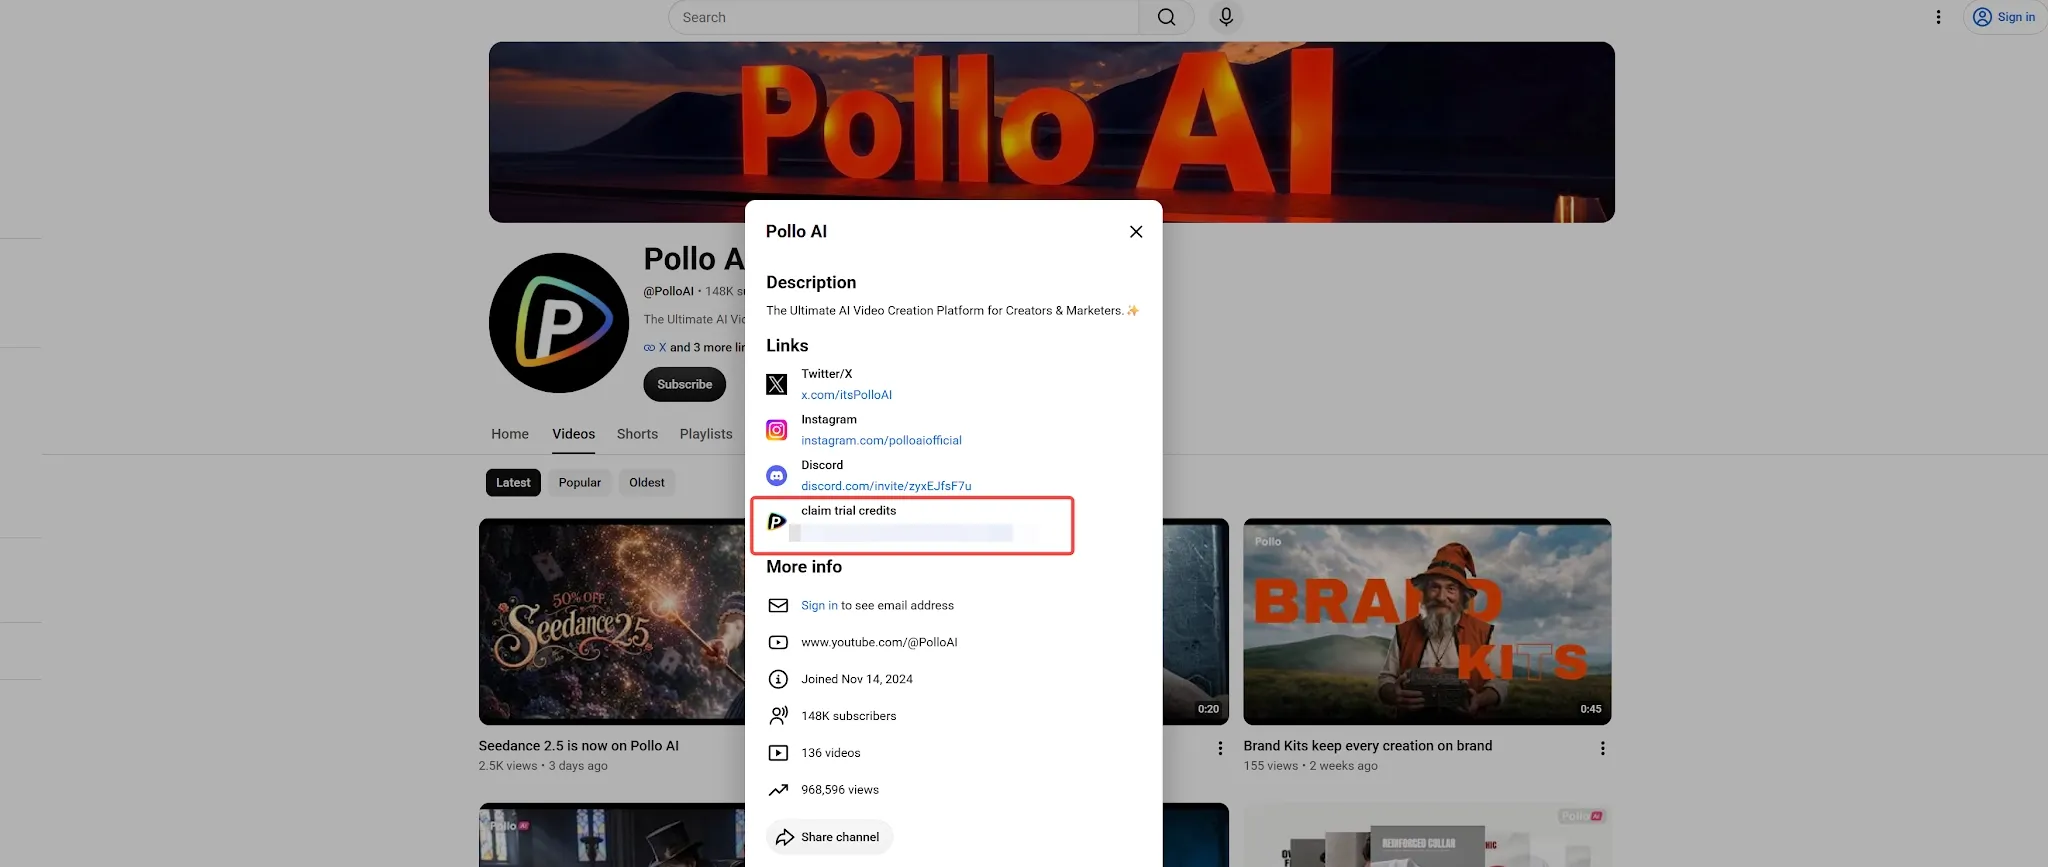Screen dimensions: 2048x867
Task: Open the Discord invite link
Action: pos(886,486)
